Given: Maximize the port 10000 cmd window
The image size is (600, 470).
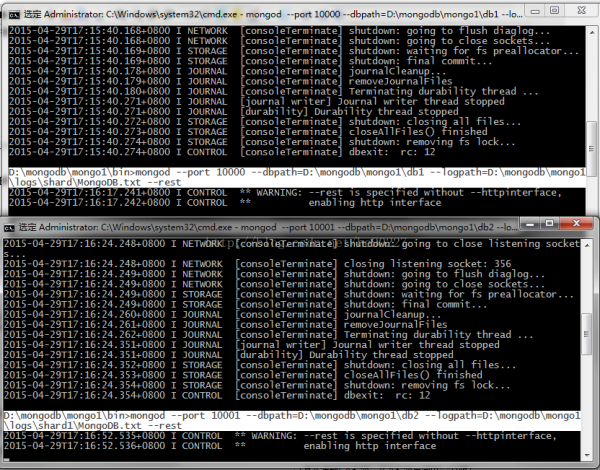Looking at the screenshot, I should (x=554, y=11).
